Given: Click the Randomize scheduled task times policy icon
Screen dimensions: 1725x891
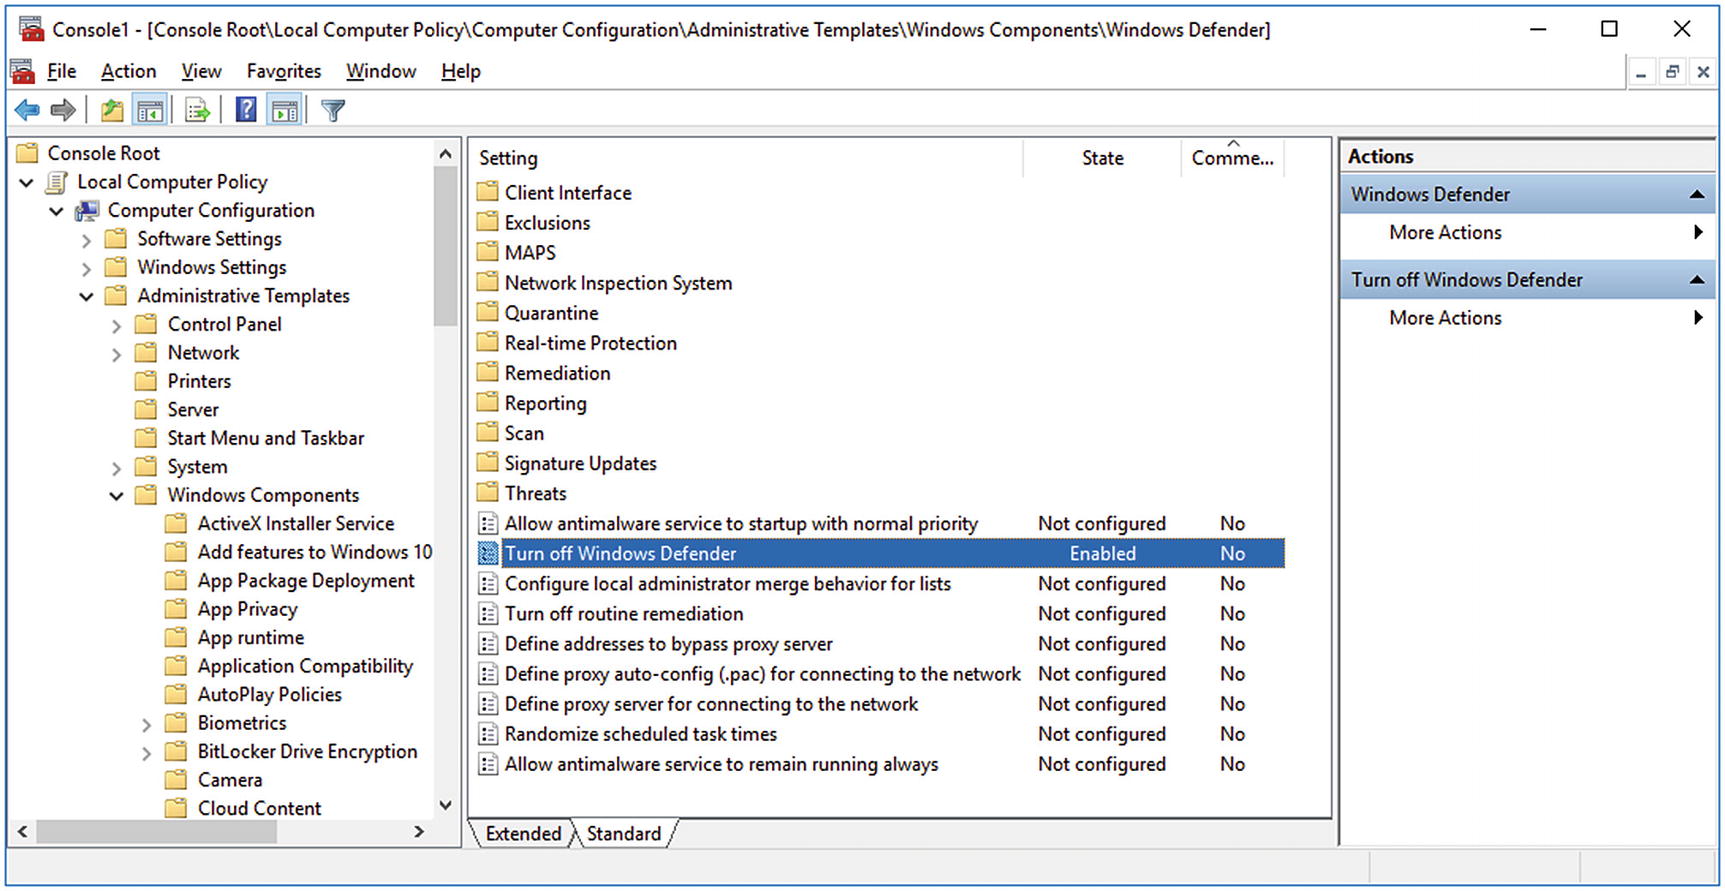Looking at the screenshot, I should 488,734.
